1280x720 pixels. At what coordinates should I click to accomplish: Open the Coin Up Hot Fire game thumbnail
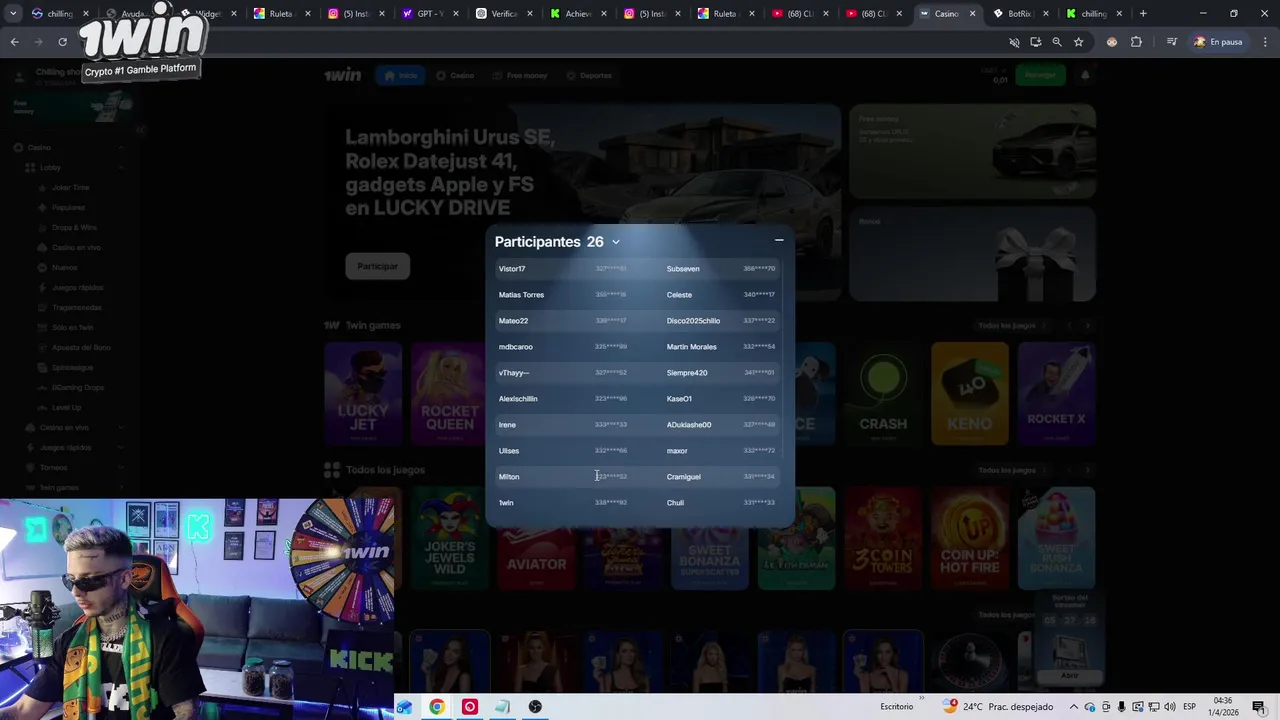[x=970, y=538]
